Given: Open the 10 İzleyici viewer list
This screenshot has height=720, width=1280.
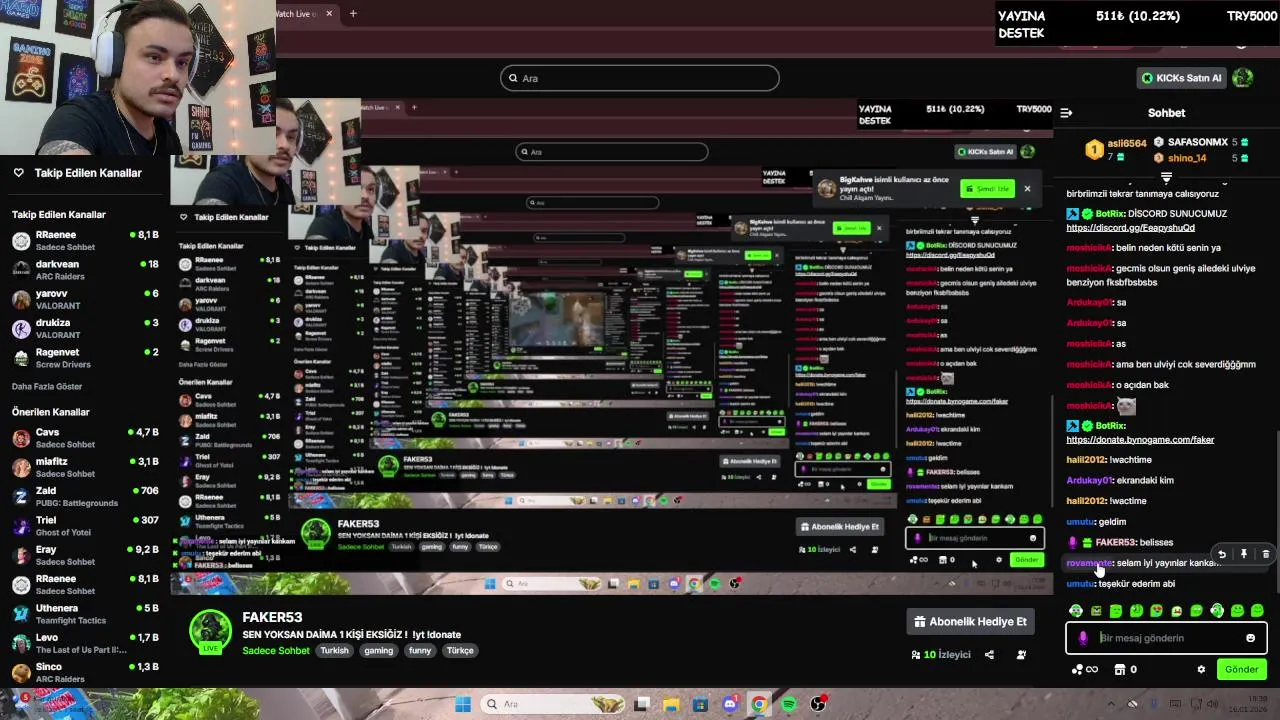Looking at the screenshot, I should (941, 655).
